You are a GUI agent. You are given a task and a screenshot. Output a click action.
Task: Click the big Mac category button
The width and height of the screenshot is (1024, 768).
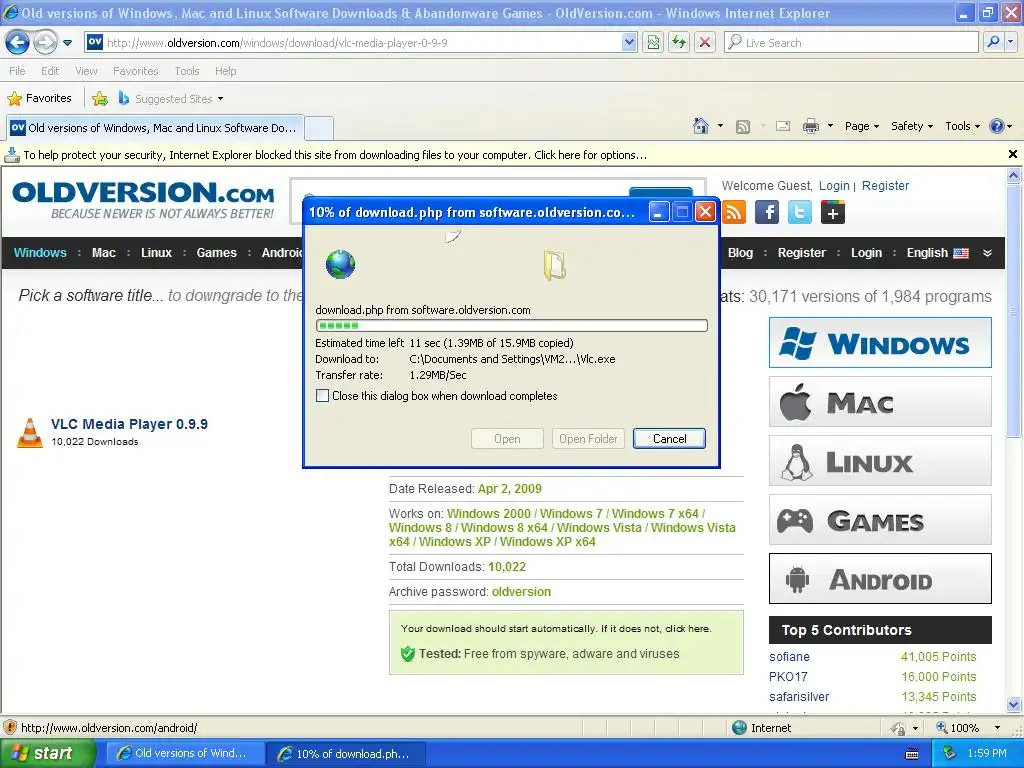(880, 402)
